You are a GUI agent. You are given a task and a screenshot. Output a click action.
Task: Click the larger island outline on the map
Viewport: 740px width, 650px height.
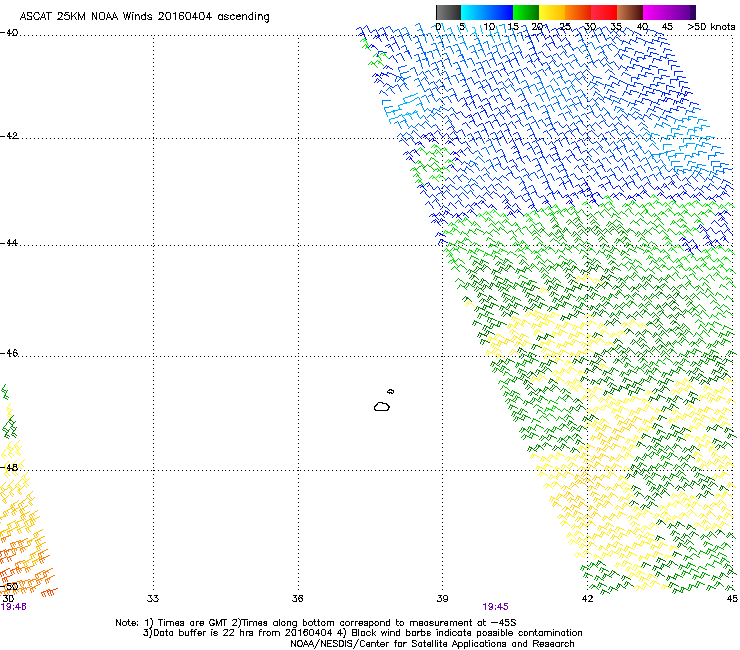click(382, 406)
